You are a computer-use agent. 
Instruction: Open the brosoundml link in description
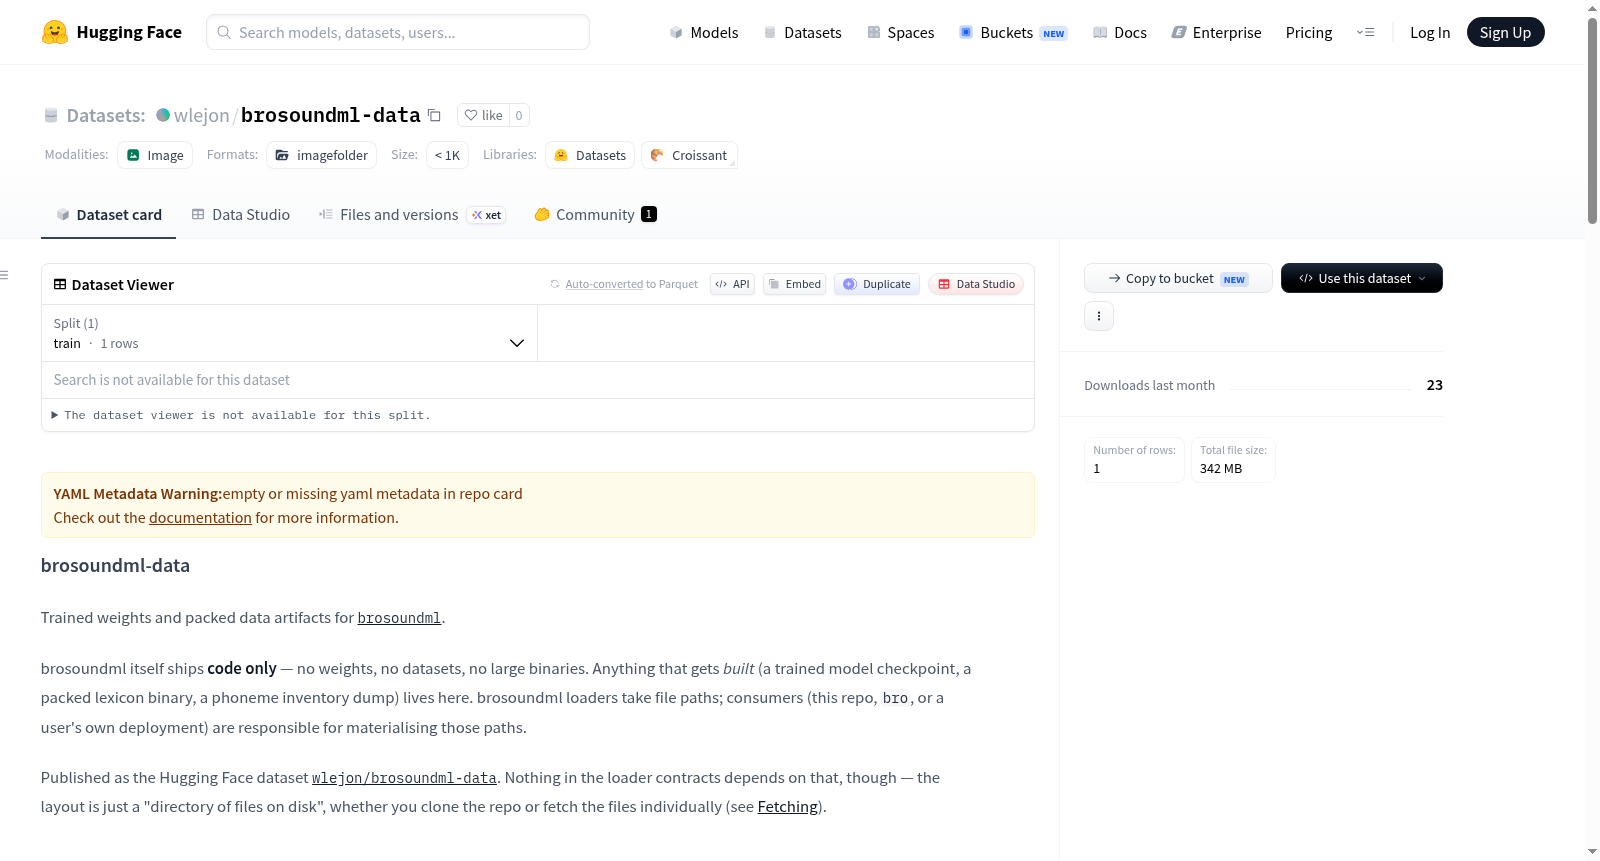[x=399, y=618]
